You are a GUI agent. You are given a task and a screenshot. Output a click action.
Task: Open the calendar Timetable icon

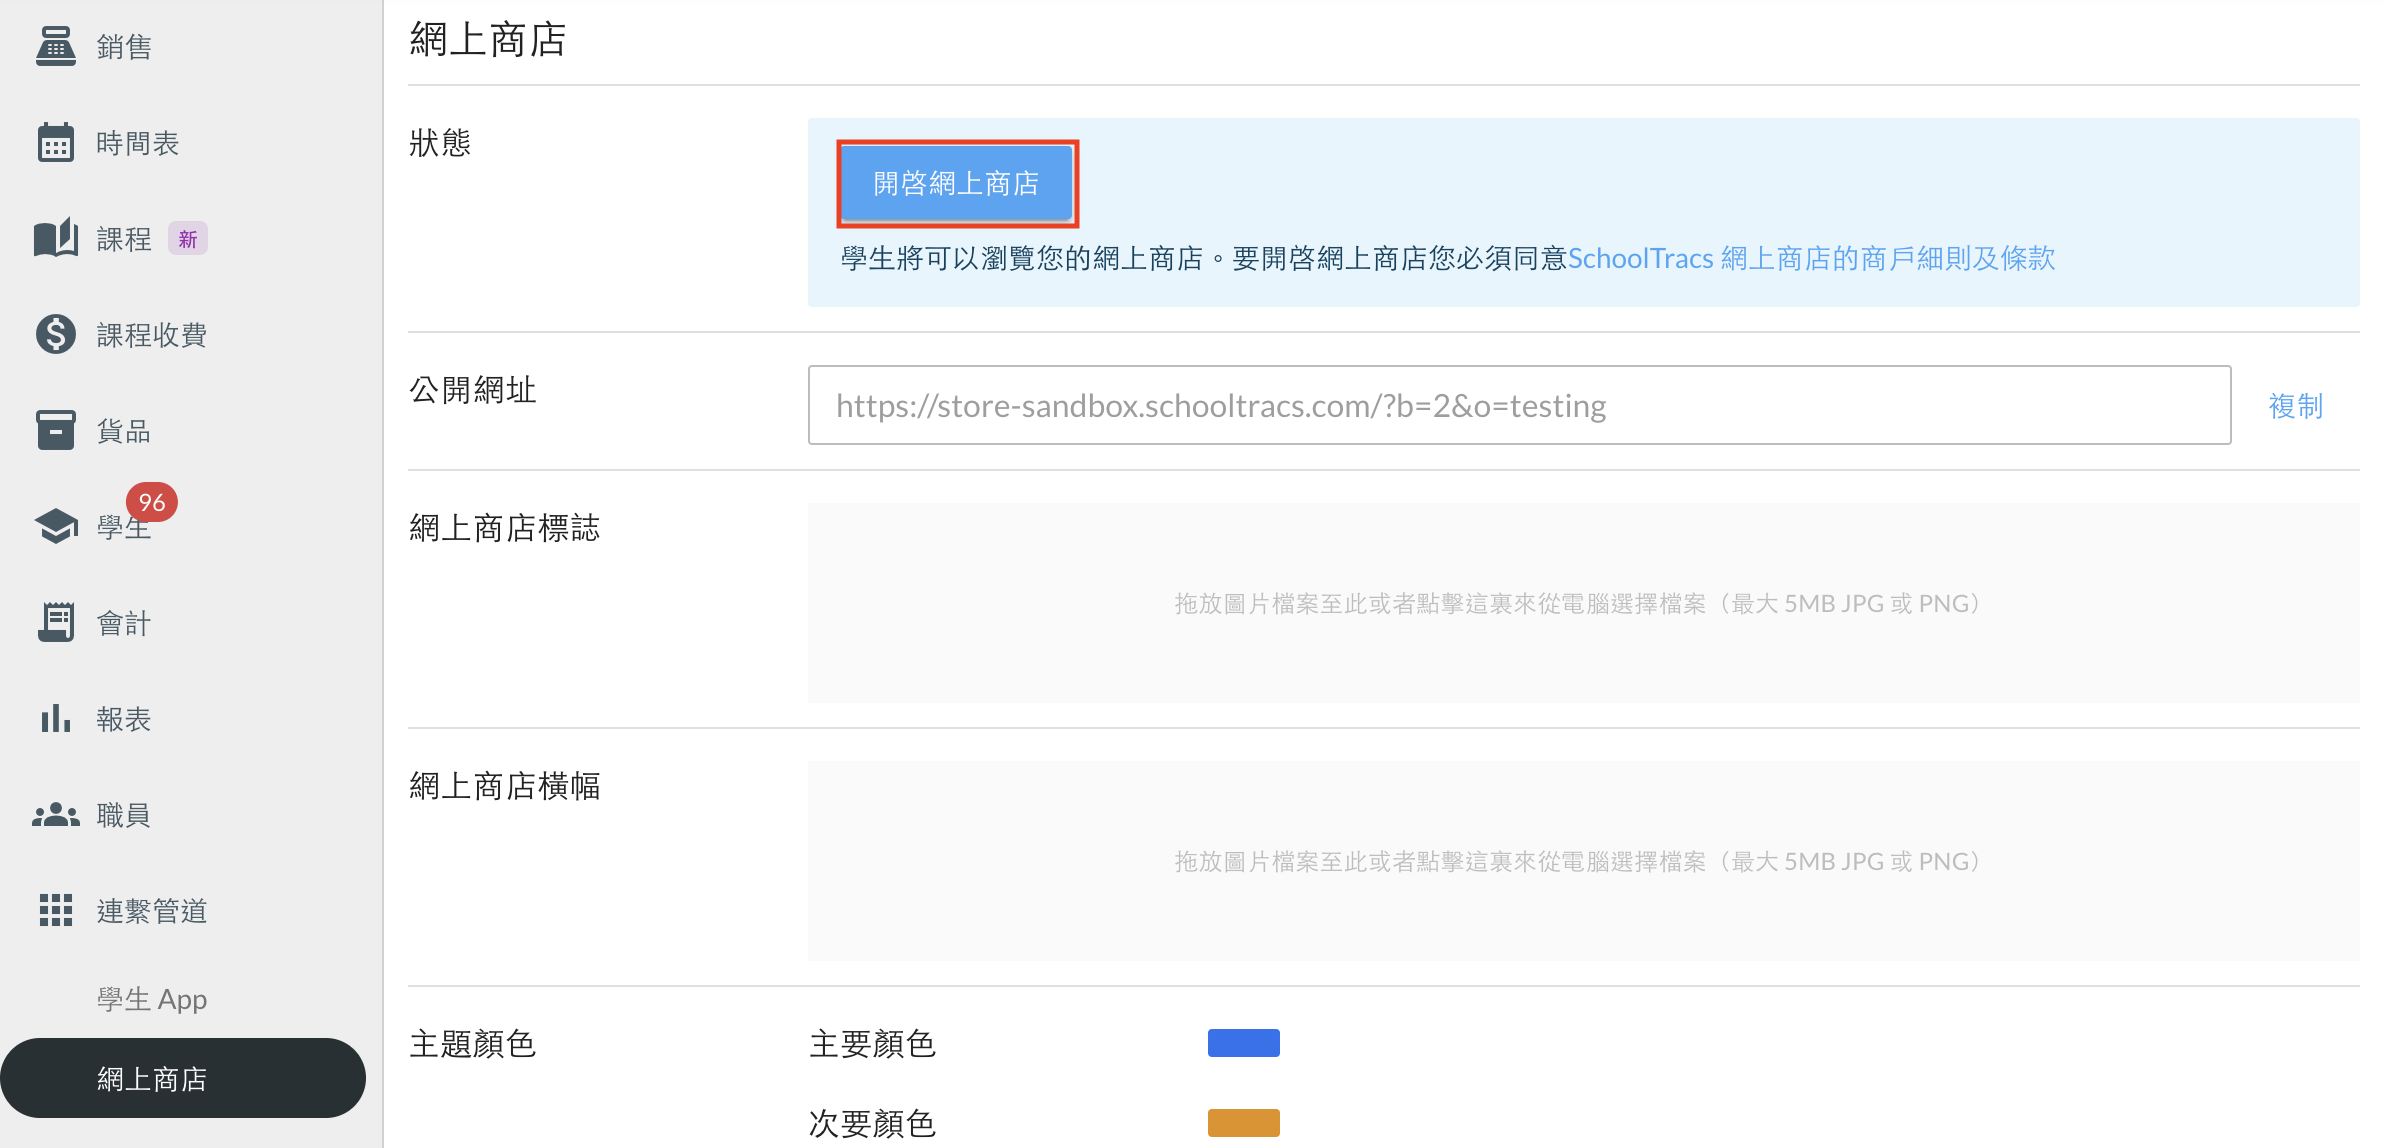coord(56,143)
